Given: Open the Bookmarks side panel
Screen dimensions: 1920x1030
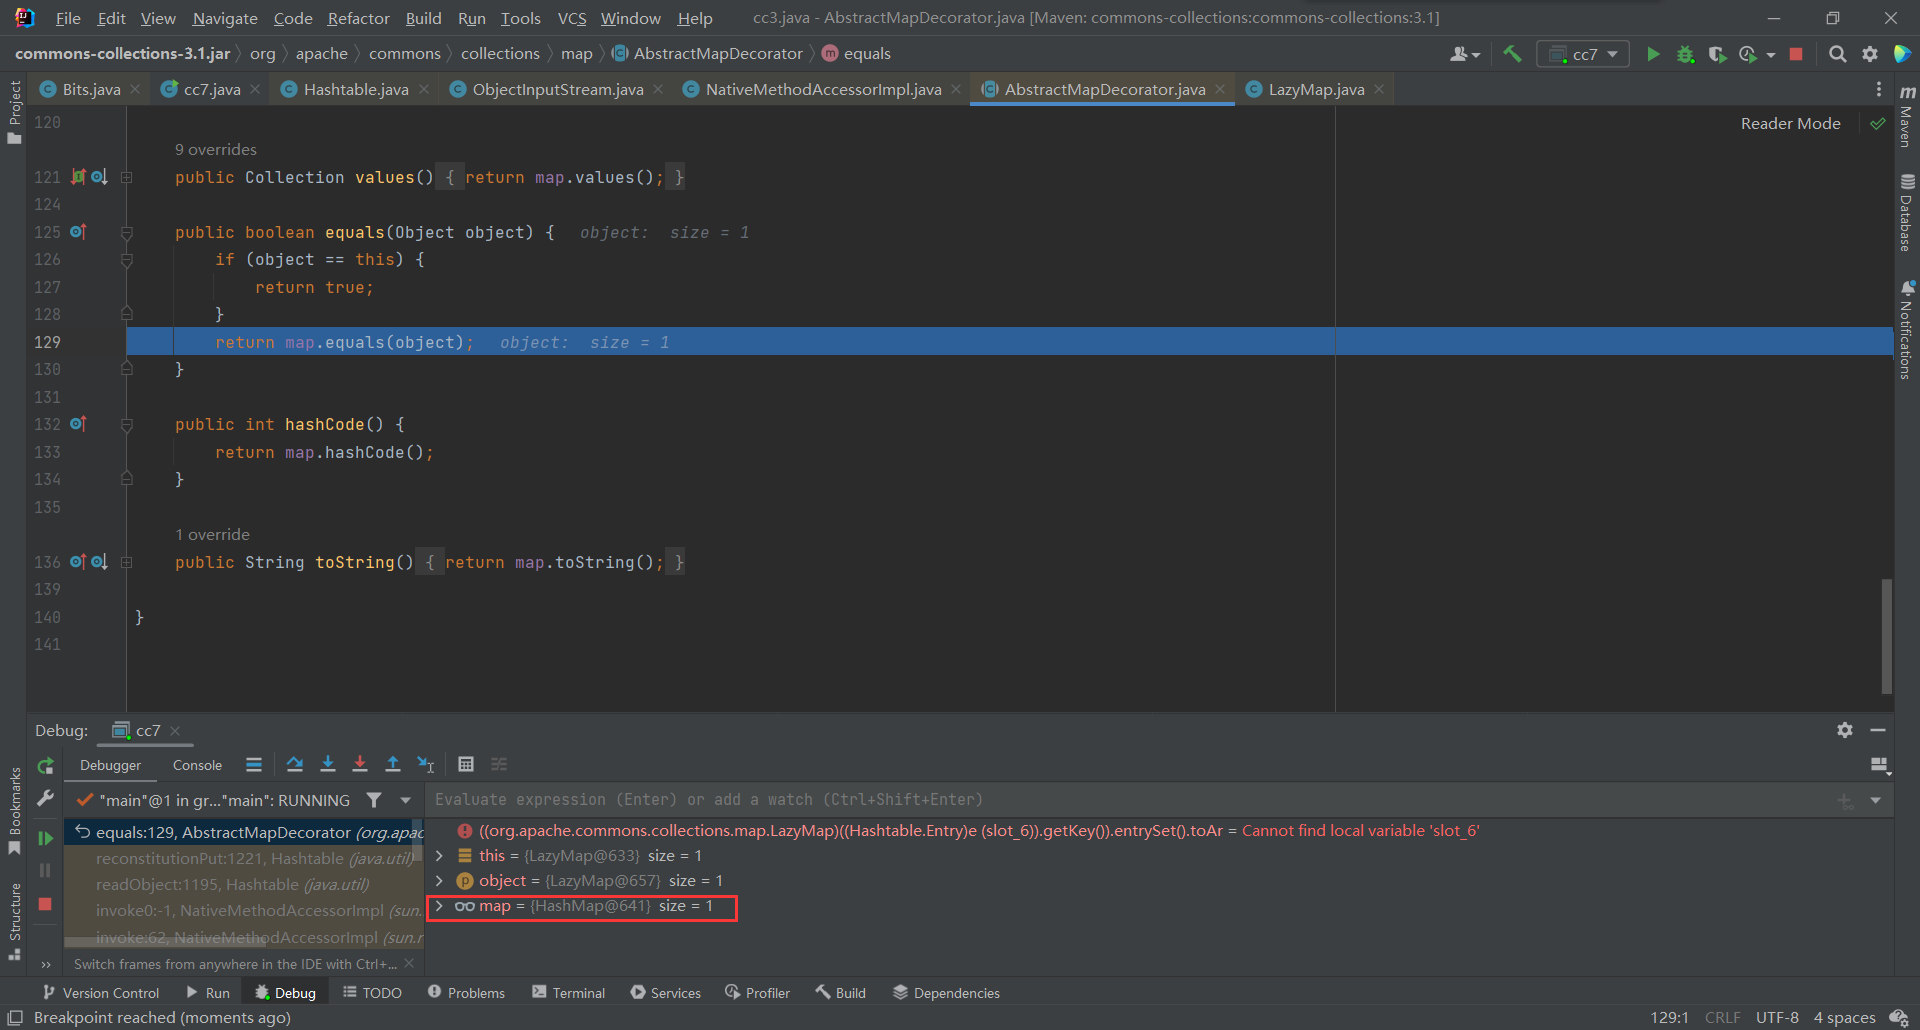Looking at the screenshot, I should click(x=14, y=811).
